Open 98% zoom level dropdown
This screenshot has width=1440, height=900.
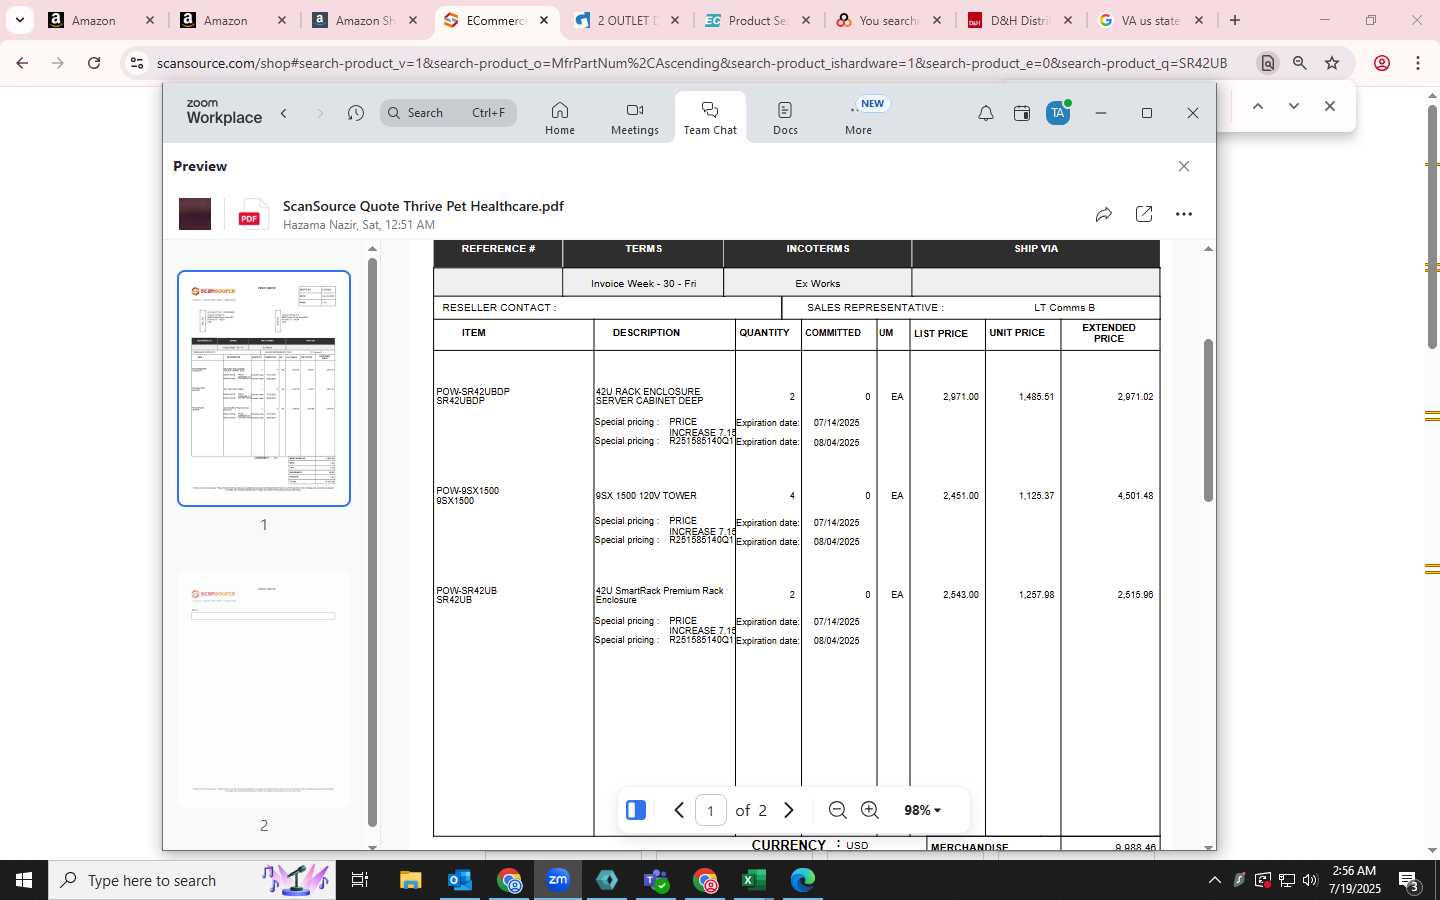(922, 810)
